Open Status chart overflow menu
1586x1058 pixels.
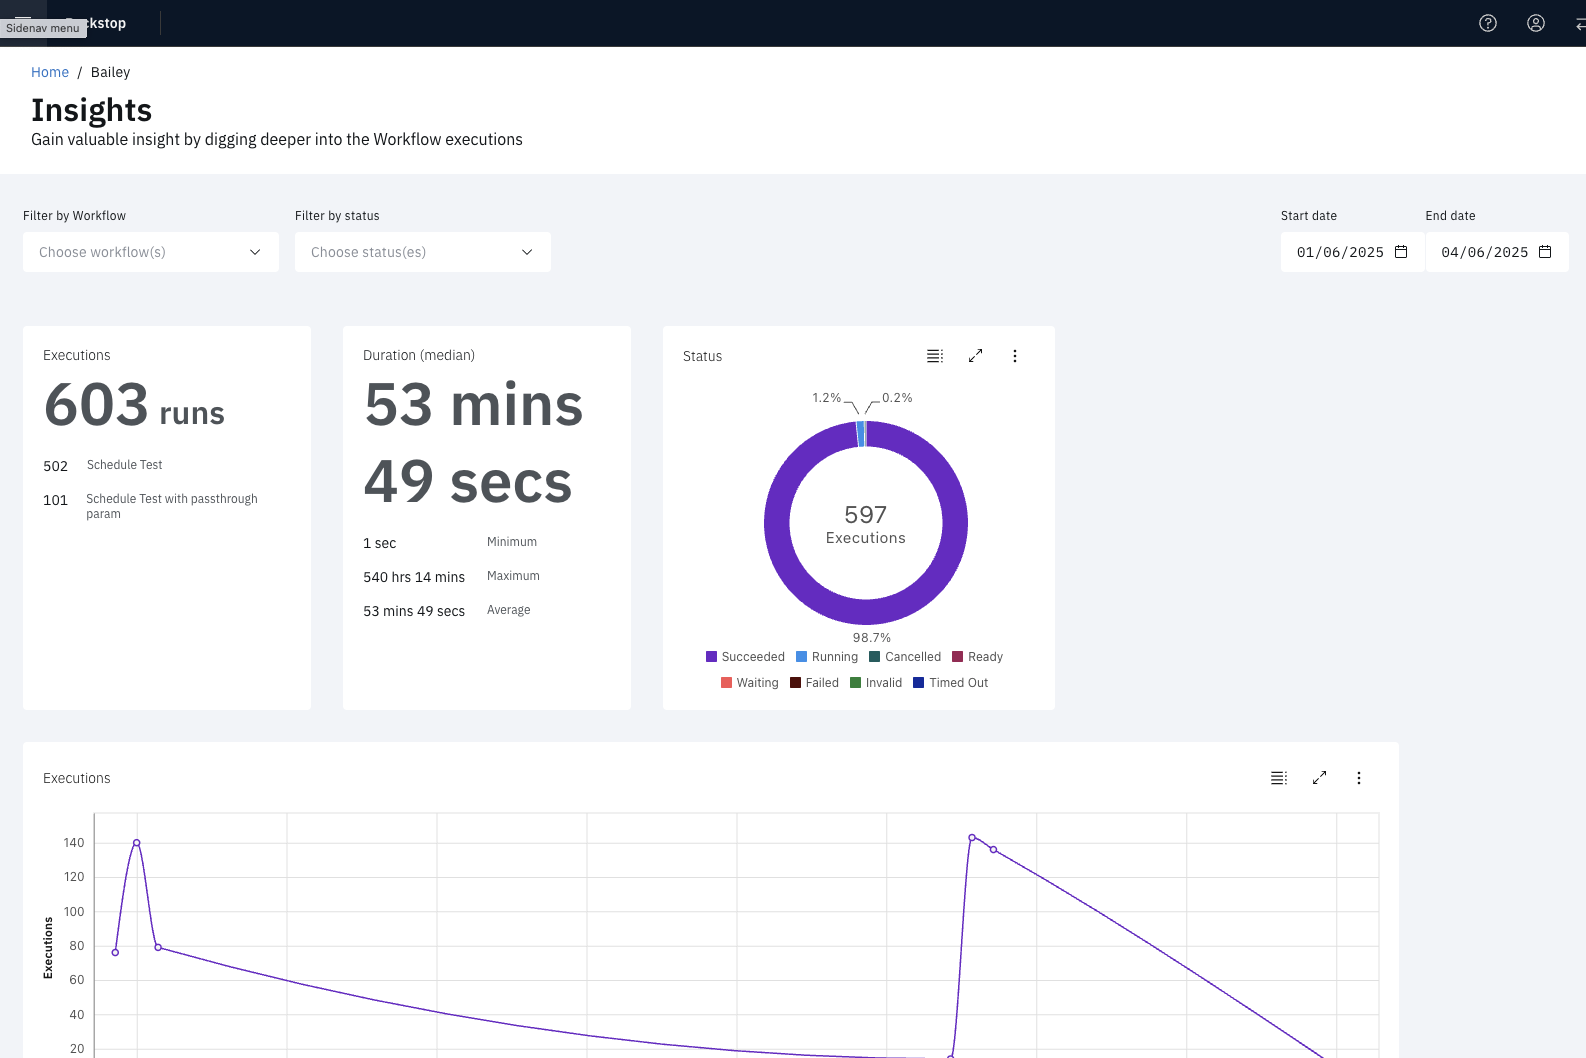(1015, 356)
